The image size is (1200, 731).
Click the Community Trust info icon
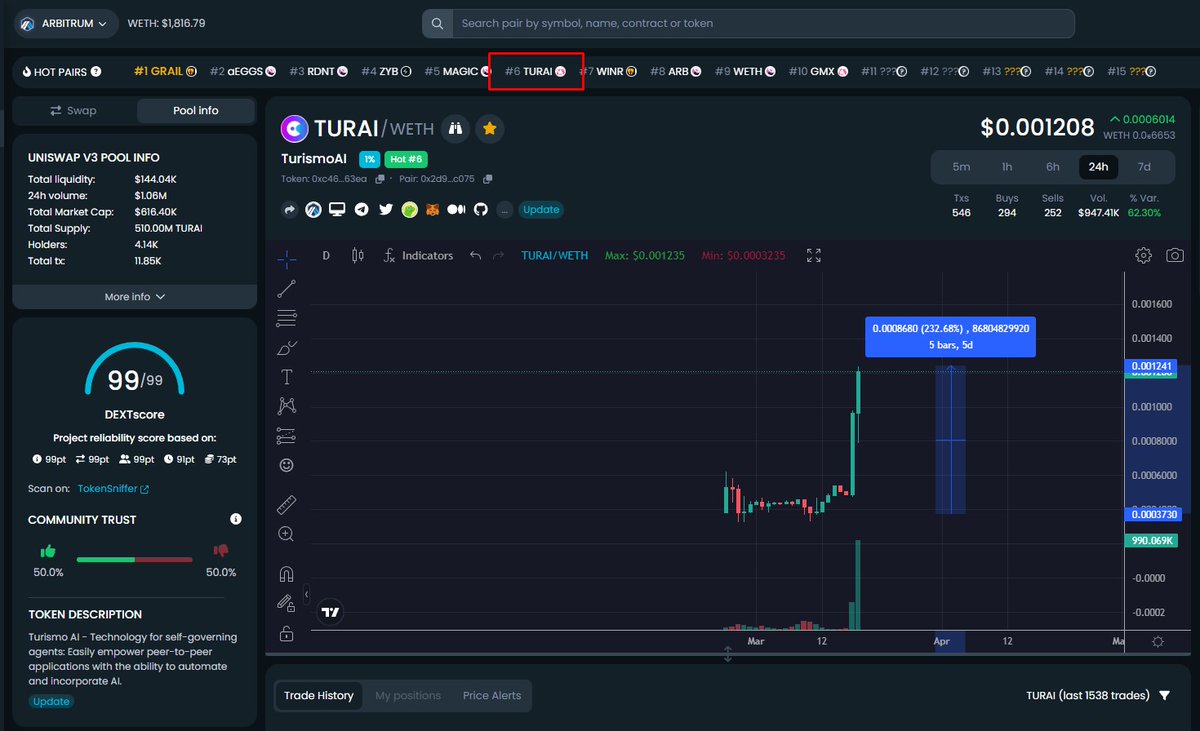236,519
